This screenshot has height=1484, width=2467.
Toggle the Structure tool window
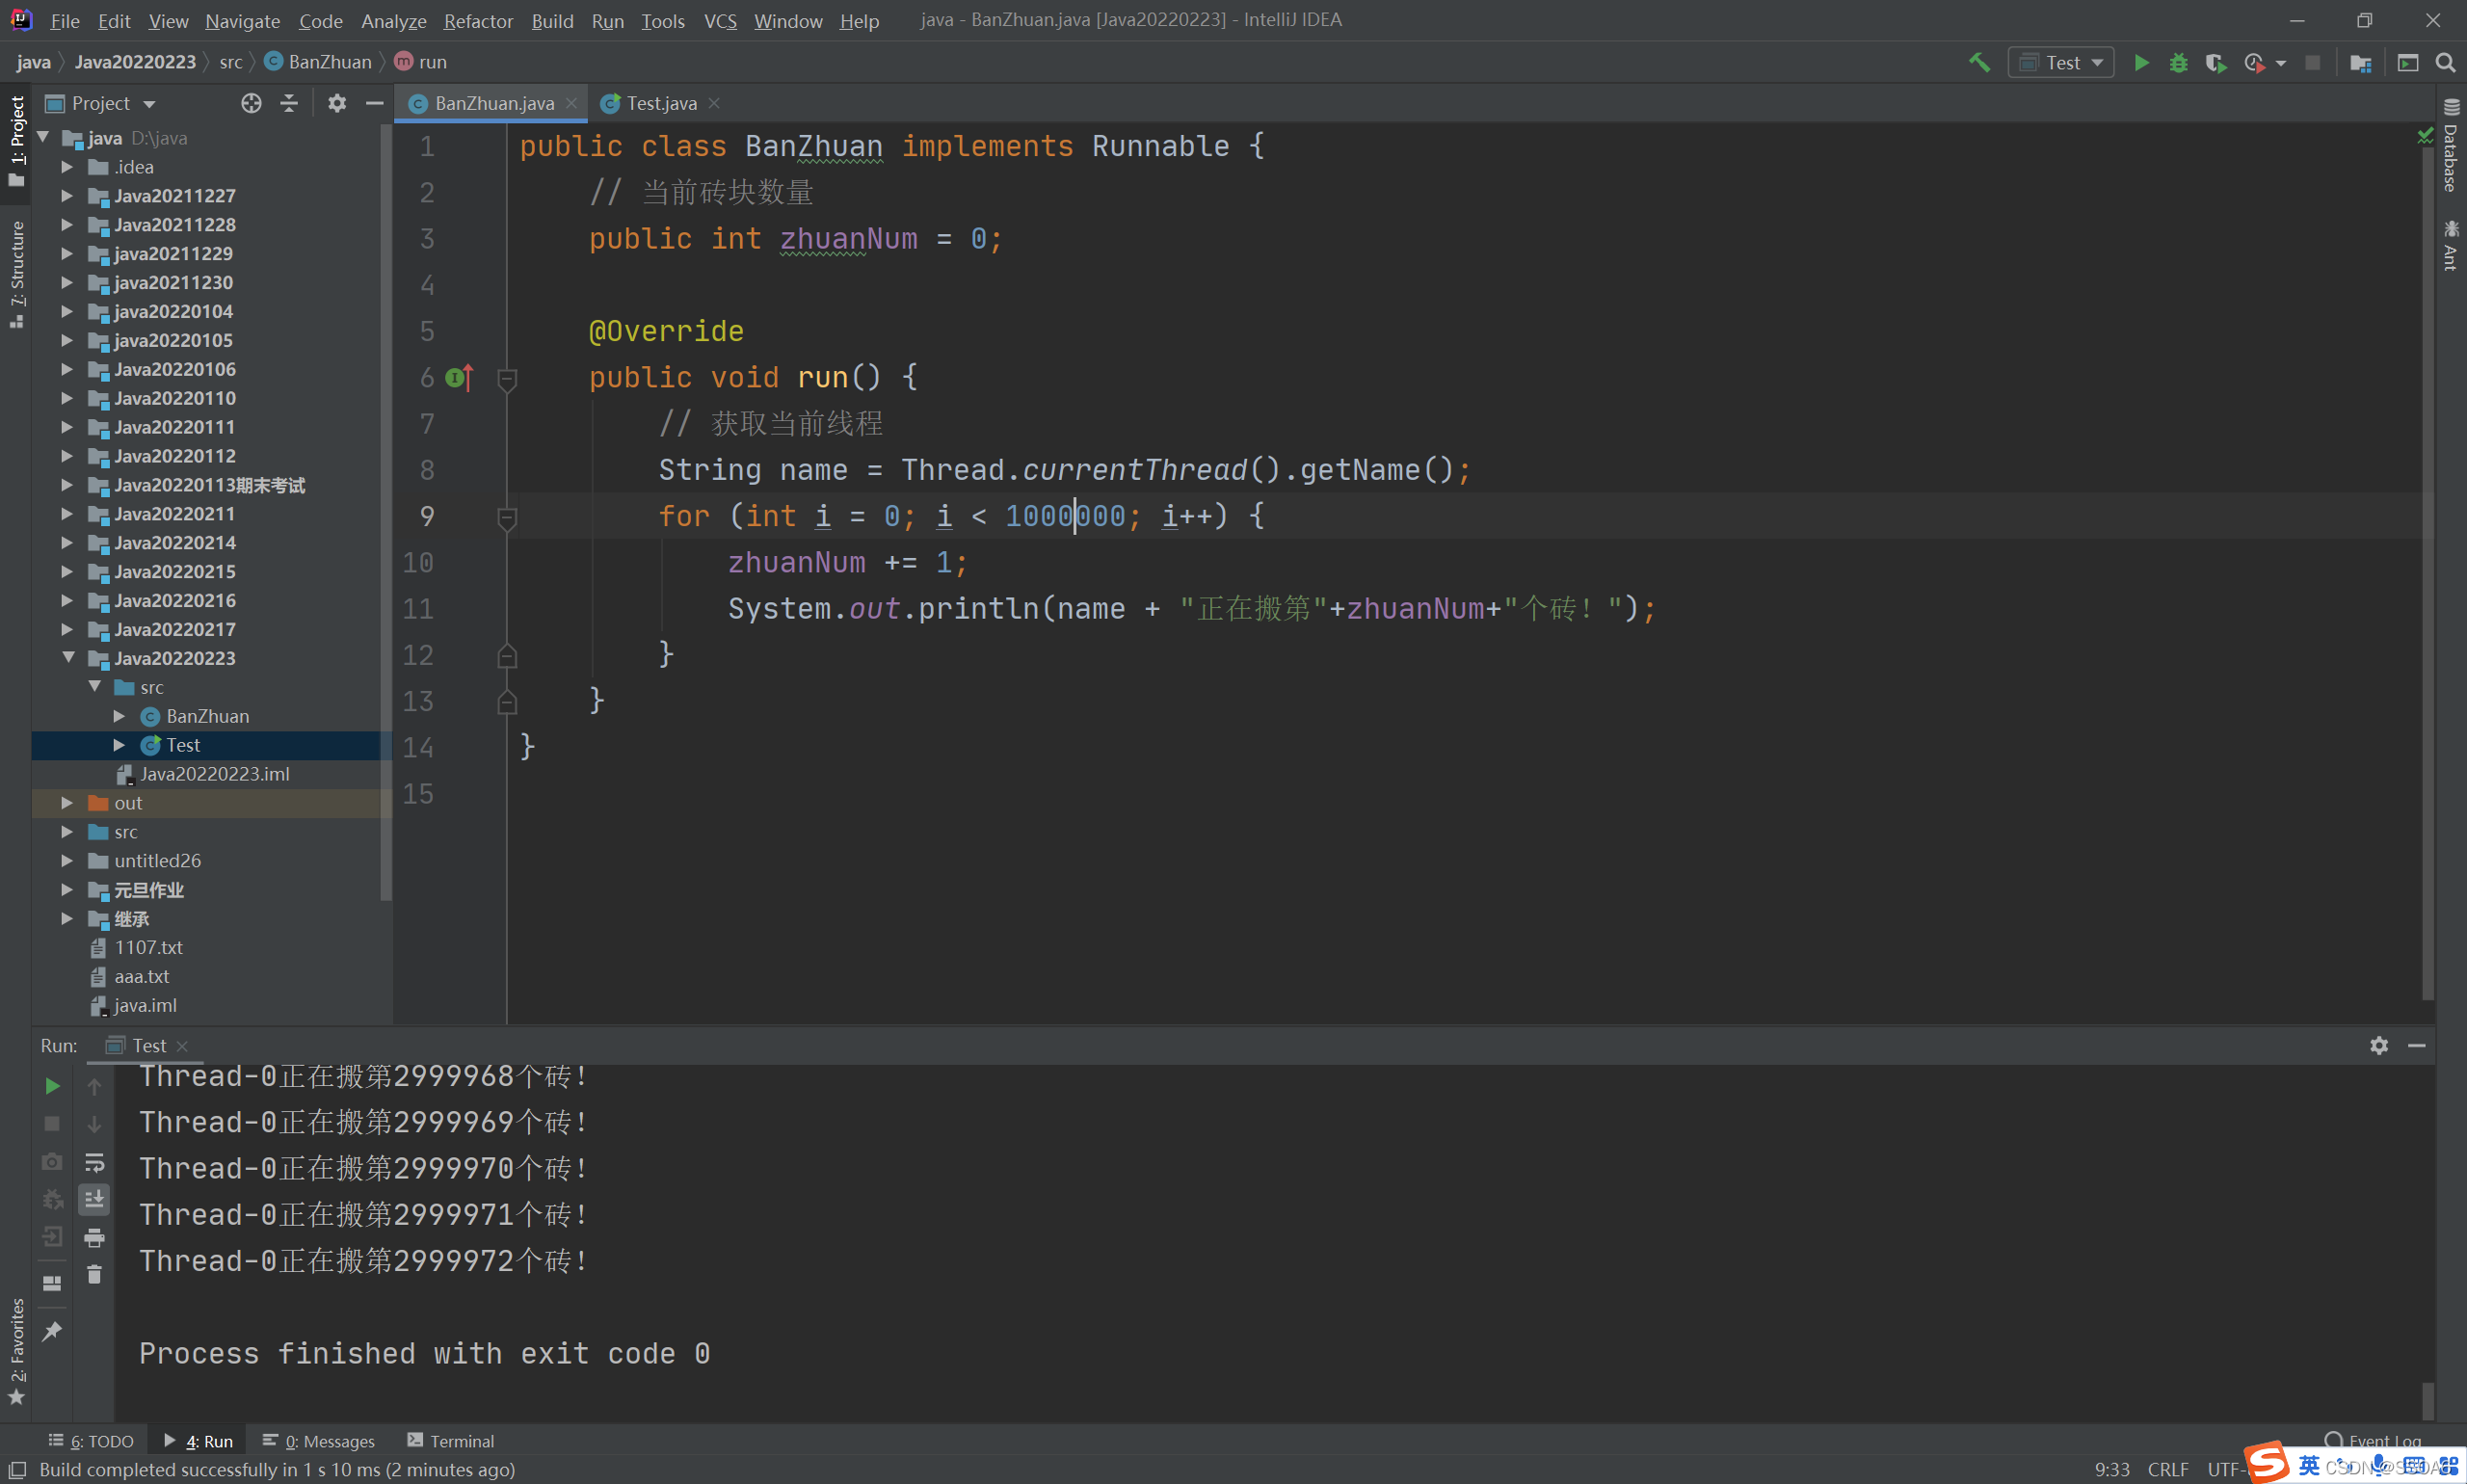[x=16, y=274]
